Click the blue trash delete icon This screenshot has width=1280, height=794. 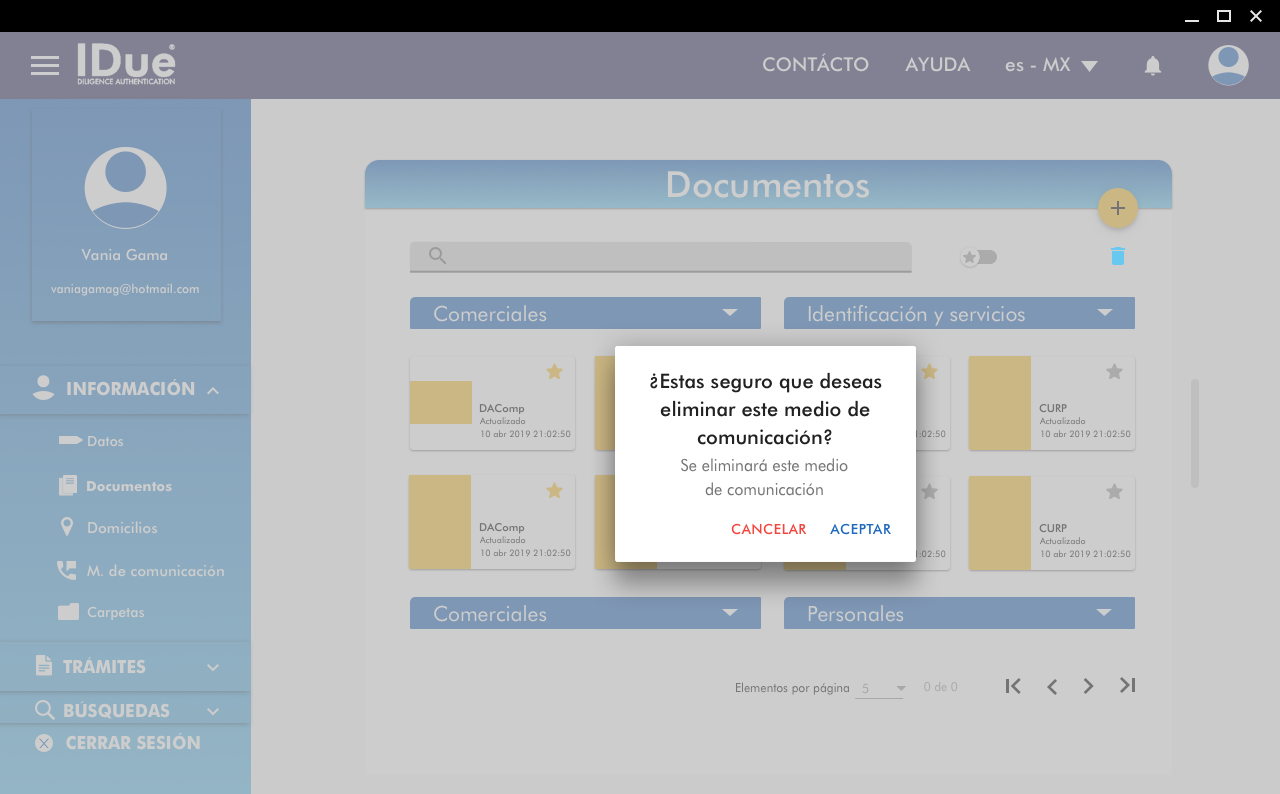1117,256
